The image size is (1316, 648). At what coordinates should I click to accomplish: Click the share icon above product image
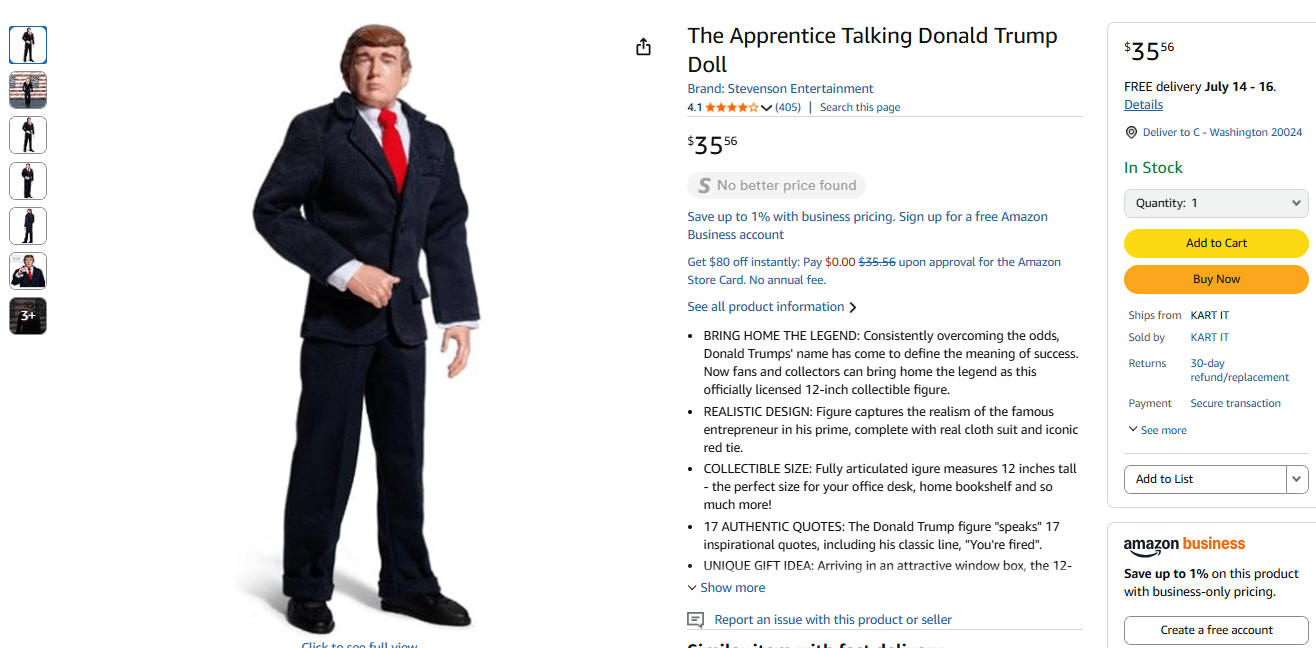[x=643, y=47]
